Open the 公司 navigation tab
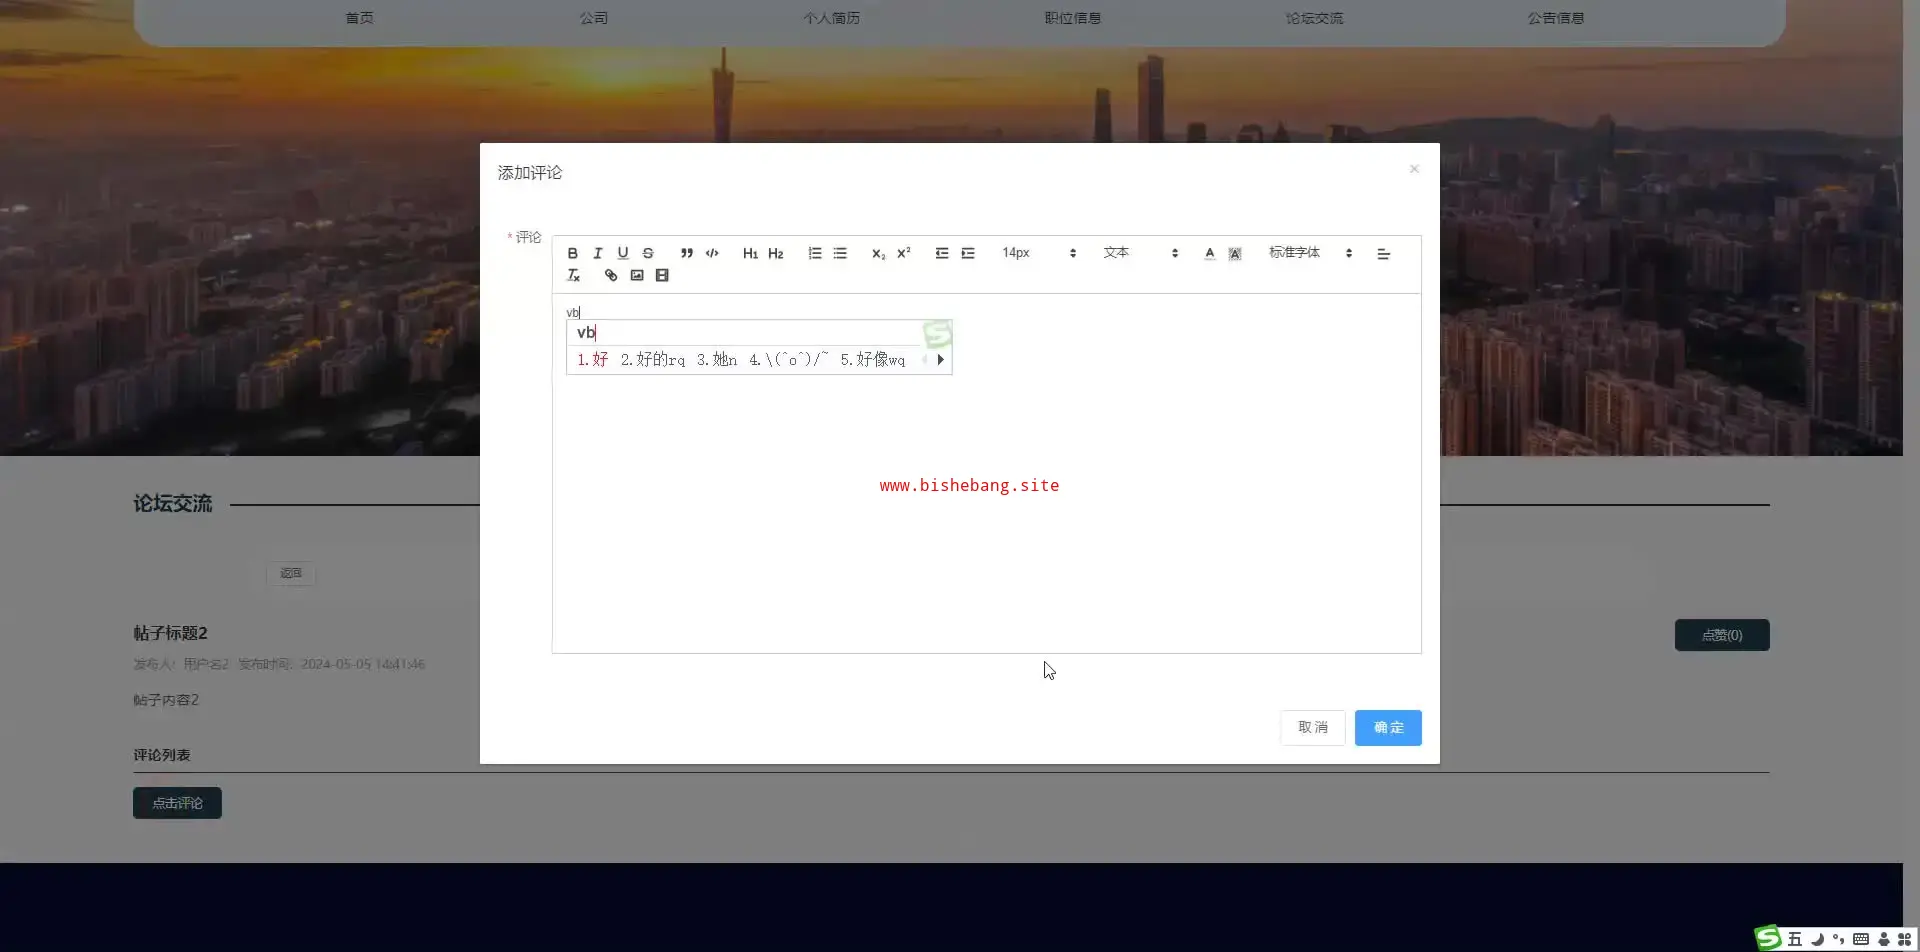The image size is (1920, 952). pyautogui.click(x=594, y=18)
